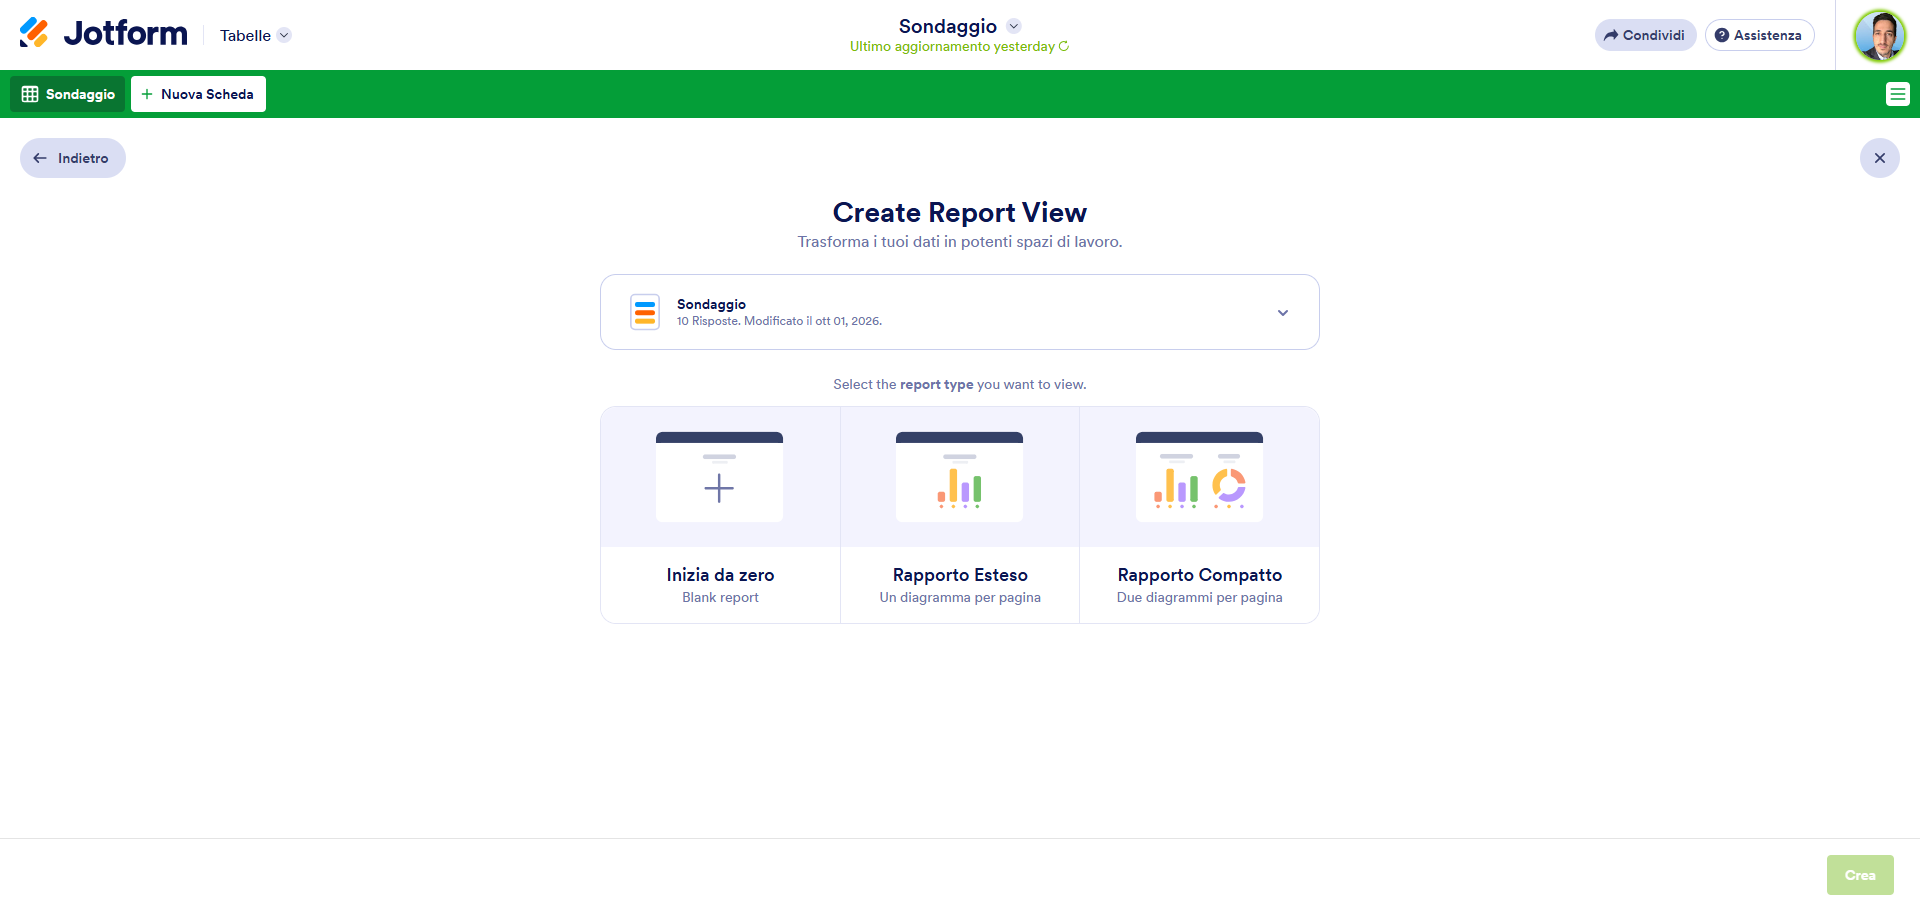Expand the Sondaggio title dropdown arrow
The width and height of the screenshot is (1920, 911).
coord(1013,26)
